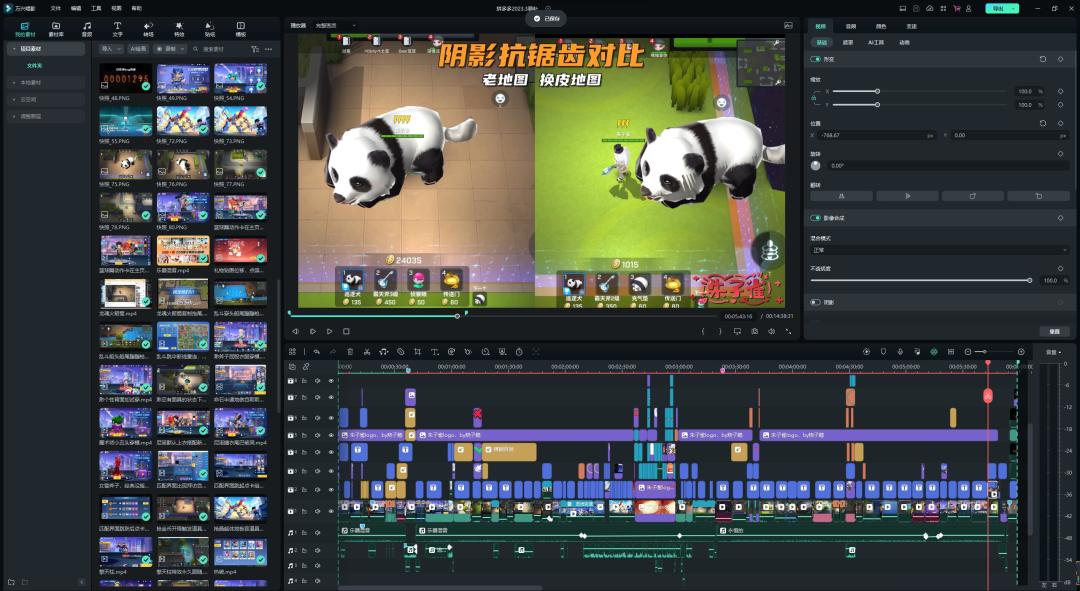Mute video track 7 with its speaker icon
Image resolution: width=1080 pixels, height=591 pixels.
(x=318, y=397)
